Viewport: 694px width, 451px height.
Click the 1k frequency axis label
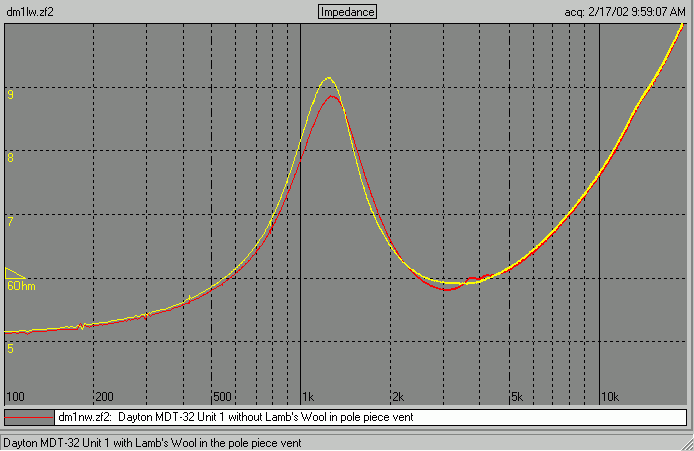point(308,397)
